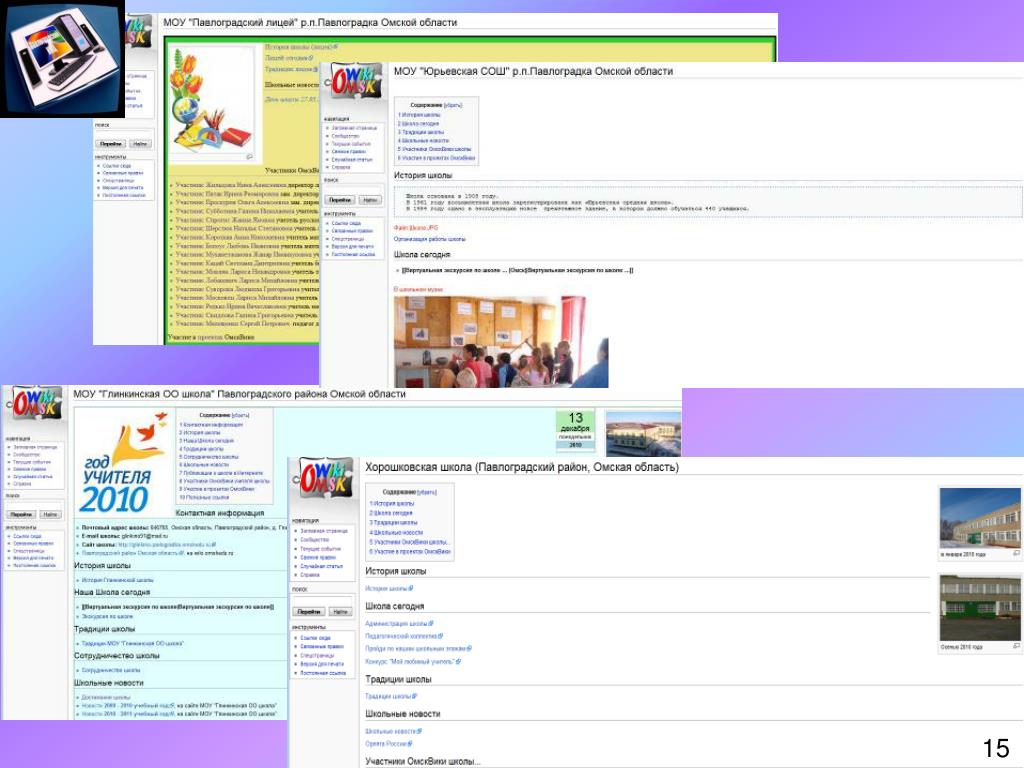Viewport: 1024px width, 768px height.
Task: Open Постоянная ссылка in Хорошковская школа sidebar
Action: point(323,673)
